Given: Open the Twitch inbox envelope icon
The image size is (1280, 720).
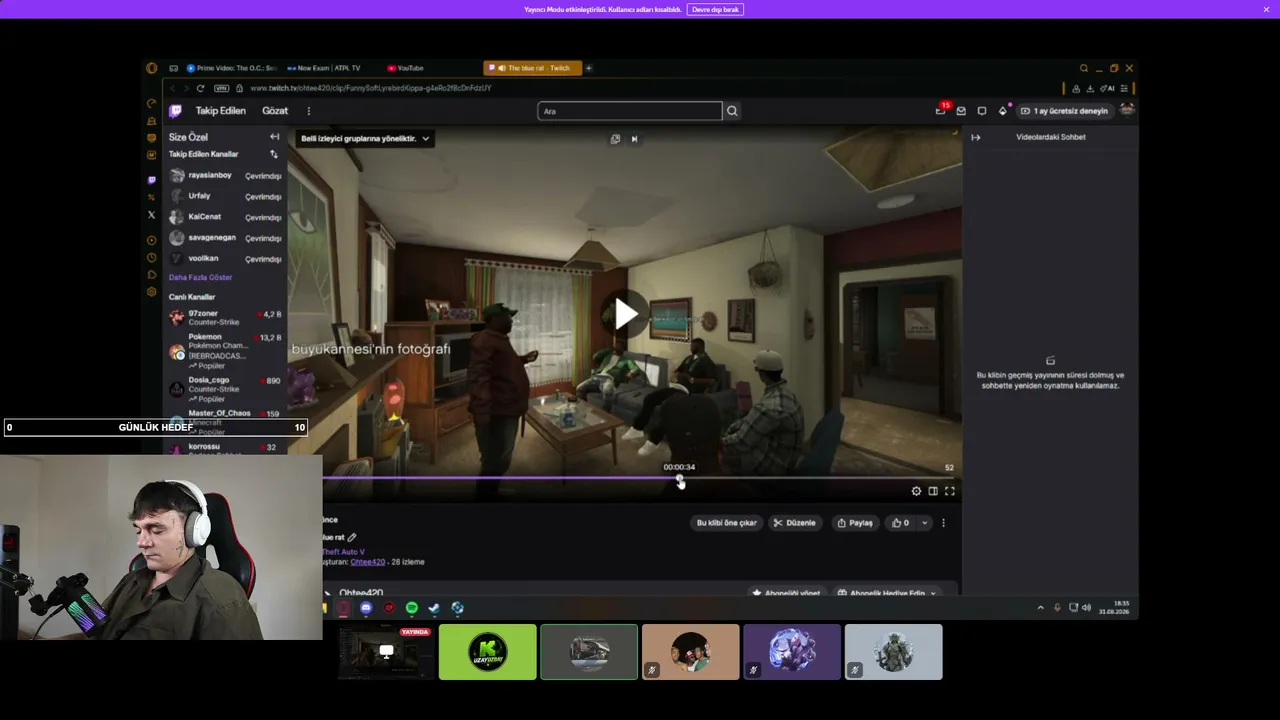Looking at the screenshot, I should [x=961, y=111].
